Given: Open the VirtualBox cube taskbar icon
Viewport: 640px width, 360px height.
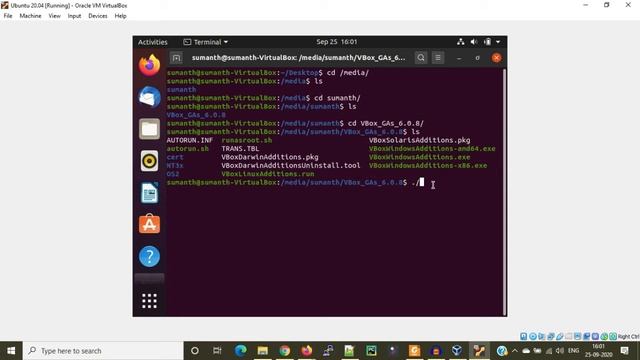Looking at the screenshot, I should coord(457,351).
